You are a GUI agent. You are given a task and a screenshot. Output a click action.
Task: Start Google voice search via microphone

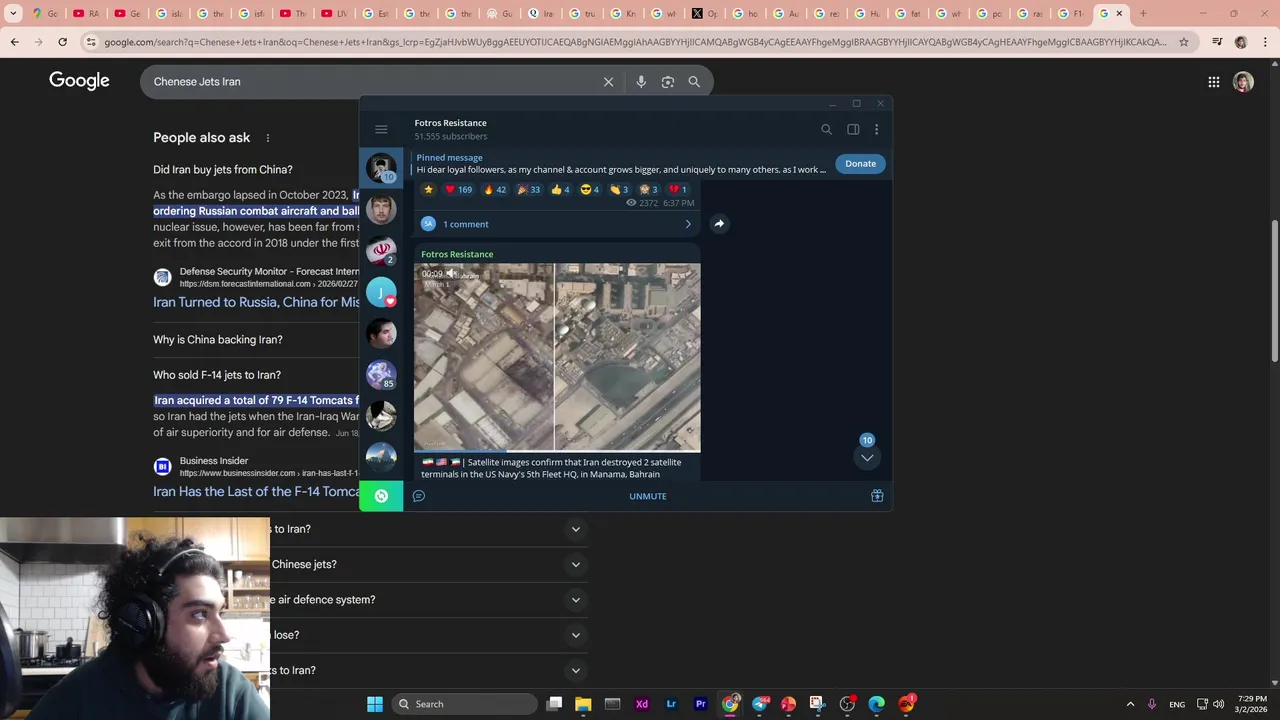pyautogui.click(x=641, y=82)
